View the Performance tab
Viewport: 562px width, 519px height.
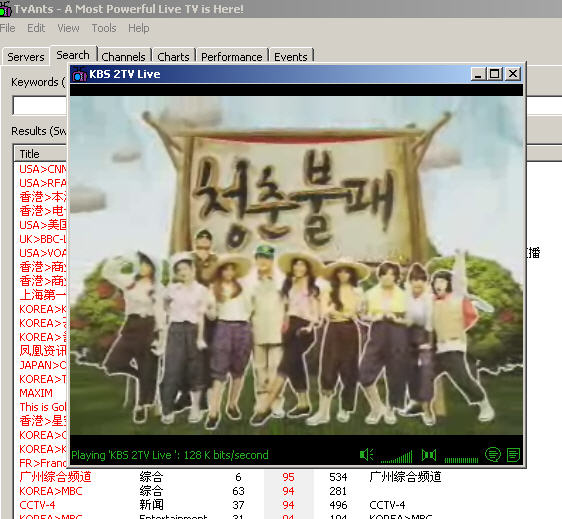click(232, 57)
